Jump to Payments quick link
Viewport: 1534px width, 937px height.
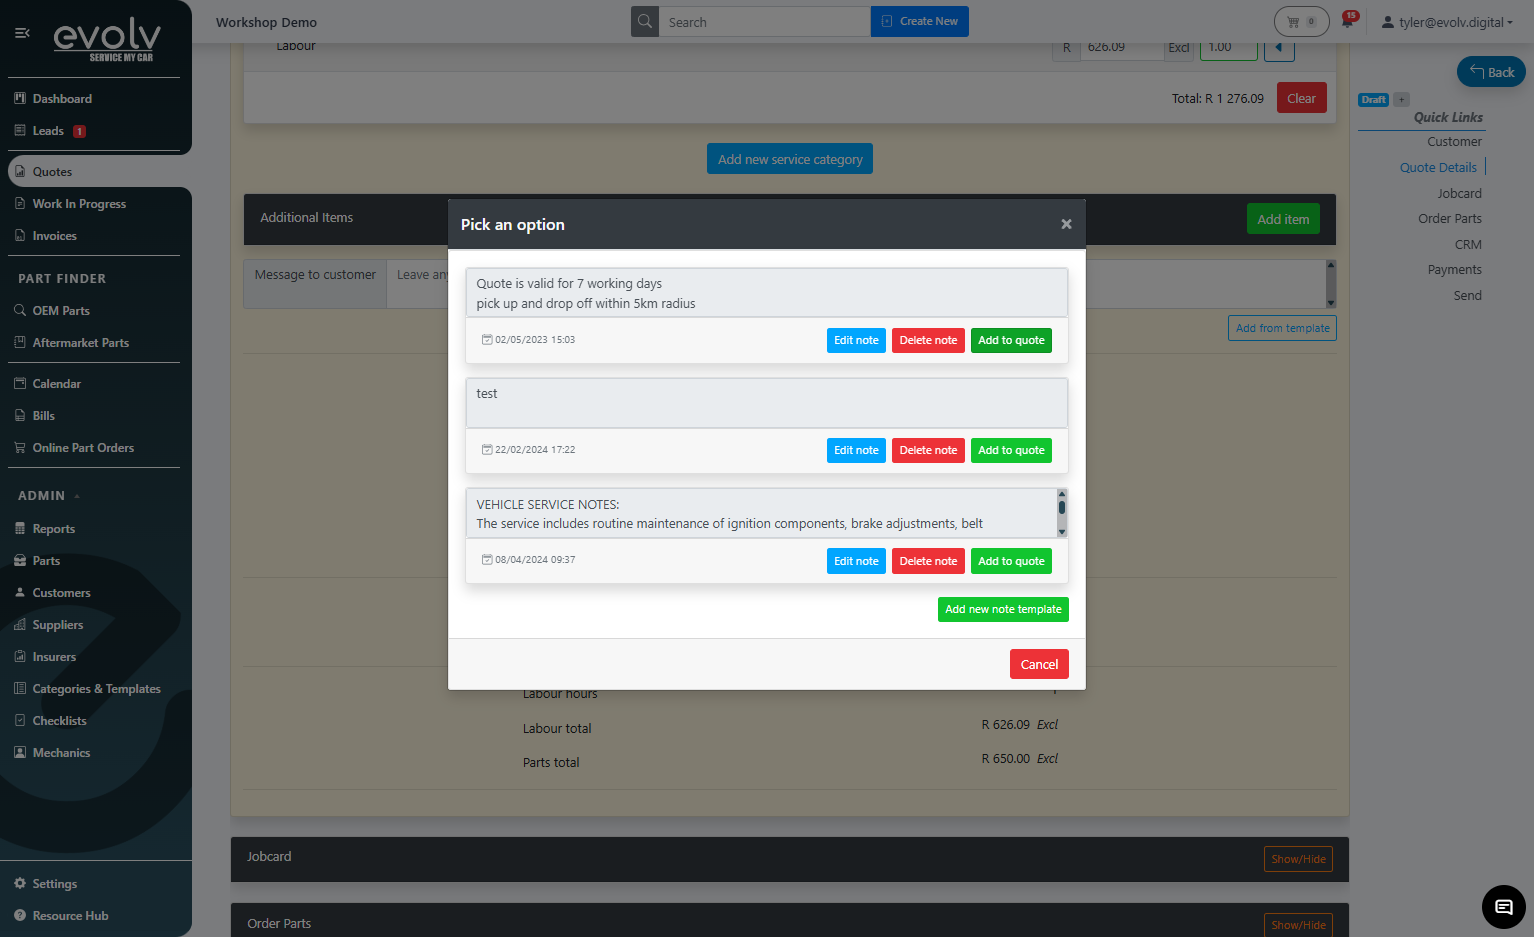[1454, 269]
